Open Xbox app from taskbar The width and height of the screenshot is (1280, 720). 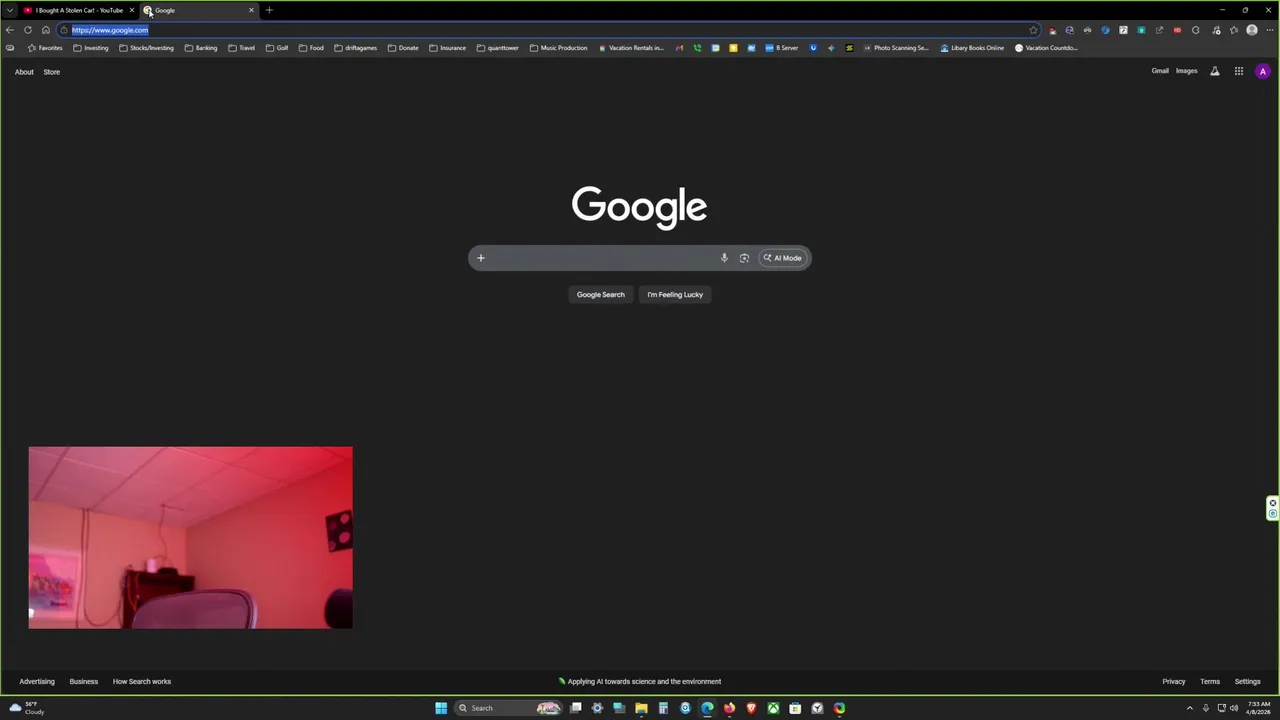pyautogui.click(x=773, y=708)
